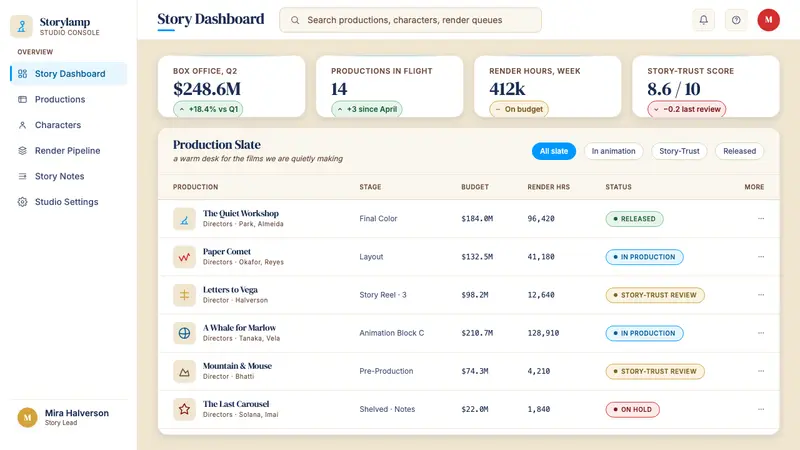Click A Whale for Marlow IN PRODUCTION status
This screenshot has width=800, height=450.
[644, 333]
